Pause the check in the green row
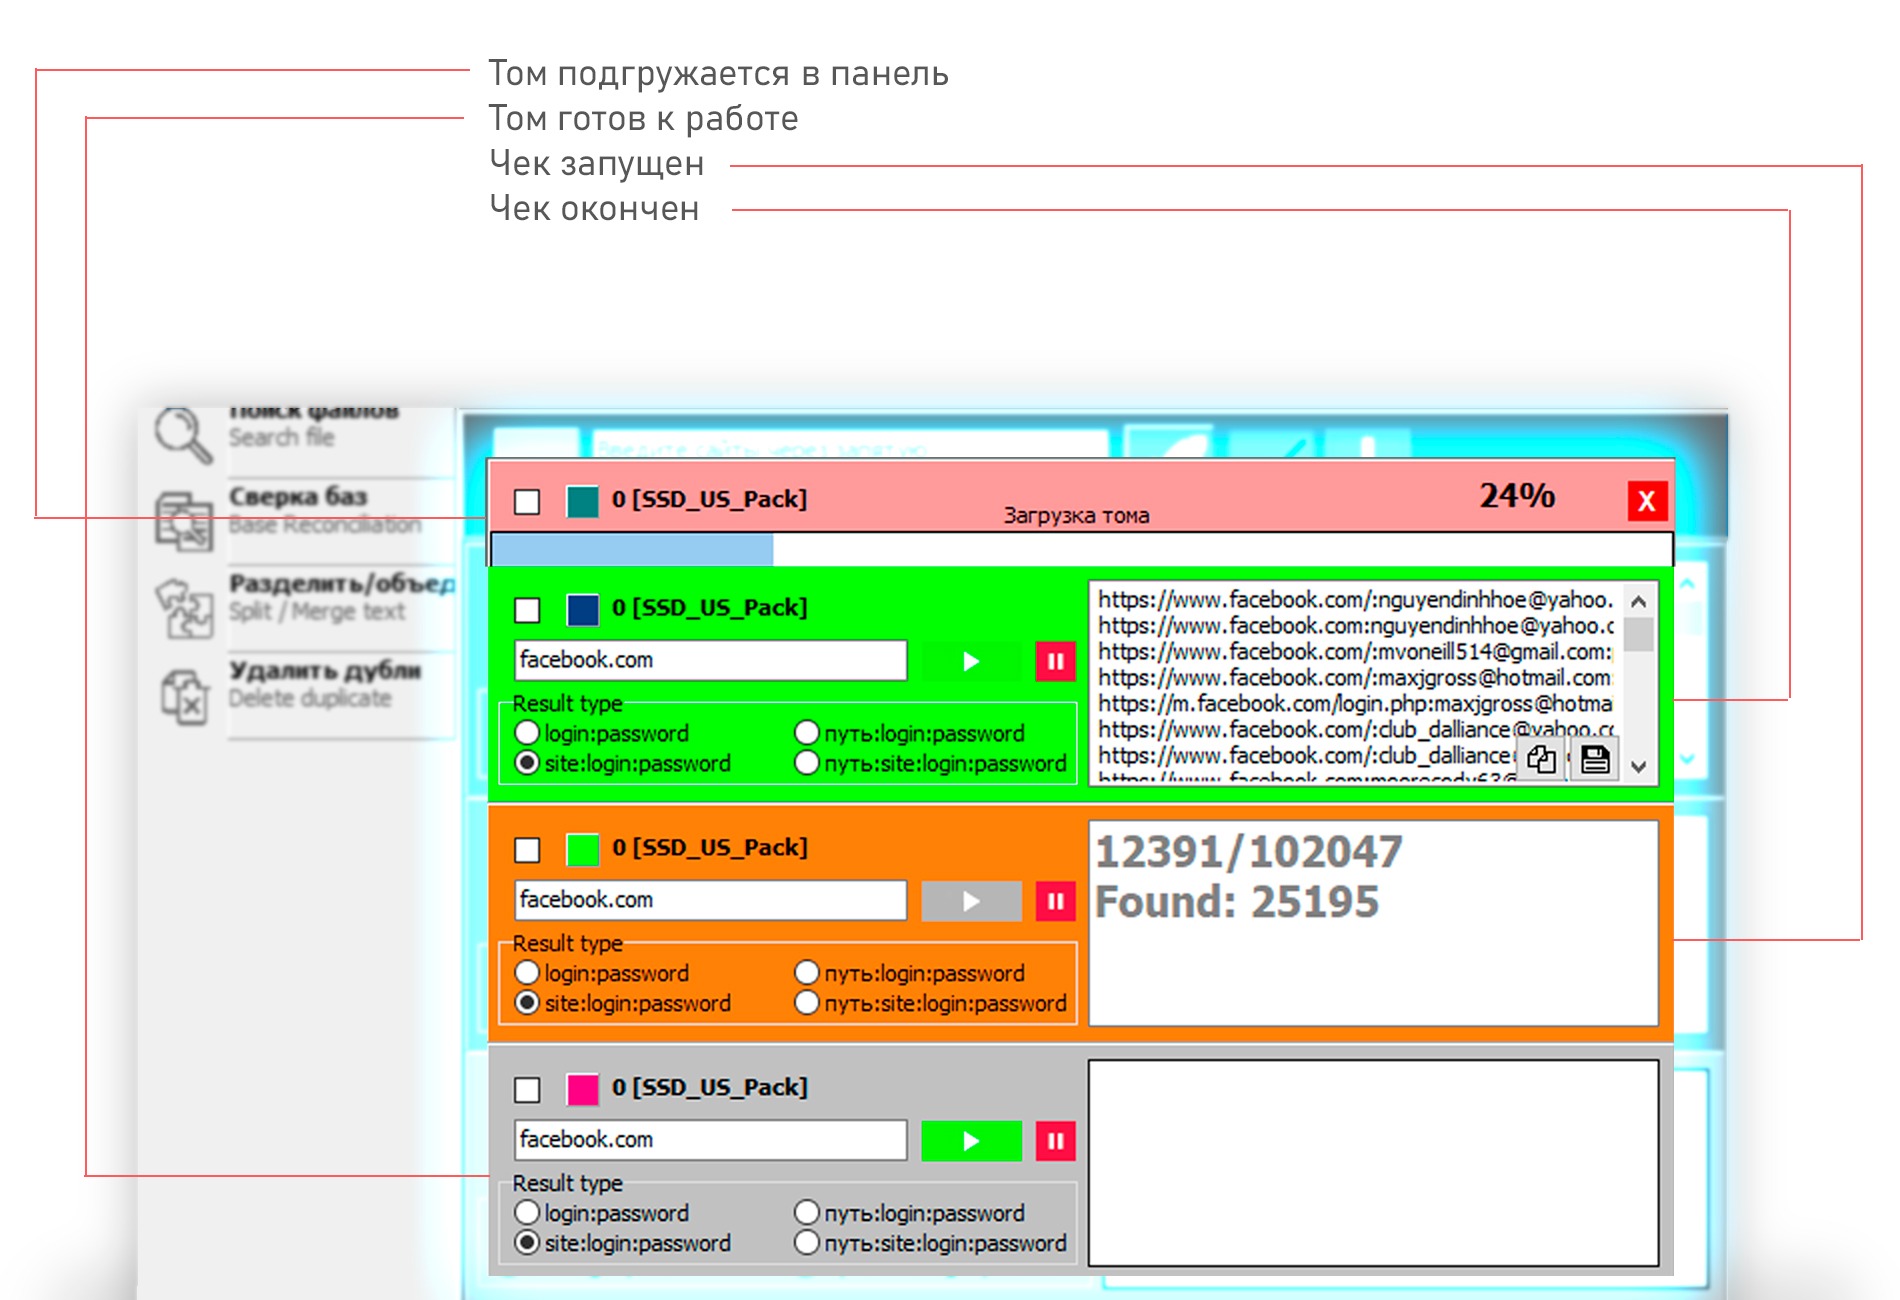Screen dimensions: 1900x1300 (x=1055, y=661)
